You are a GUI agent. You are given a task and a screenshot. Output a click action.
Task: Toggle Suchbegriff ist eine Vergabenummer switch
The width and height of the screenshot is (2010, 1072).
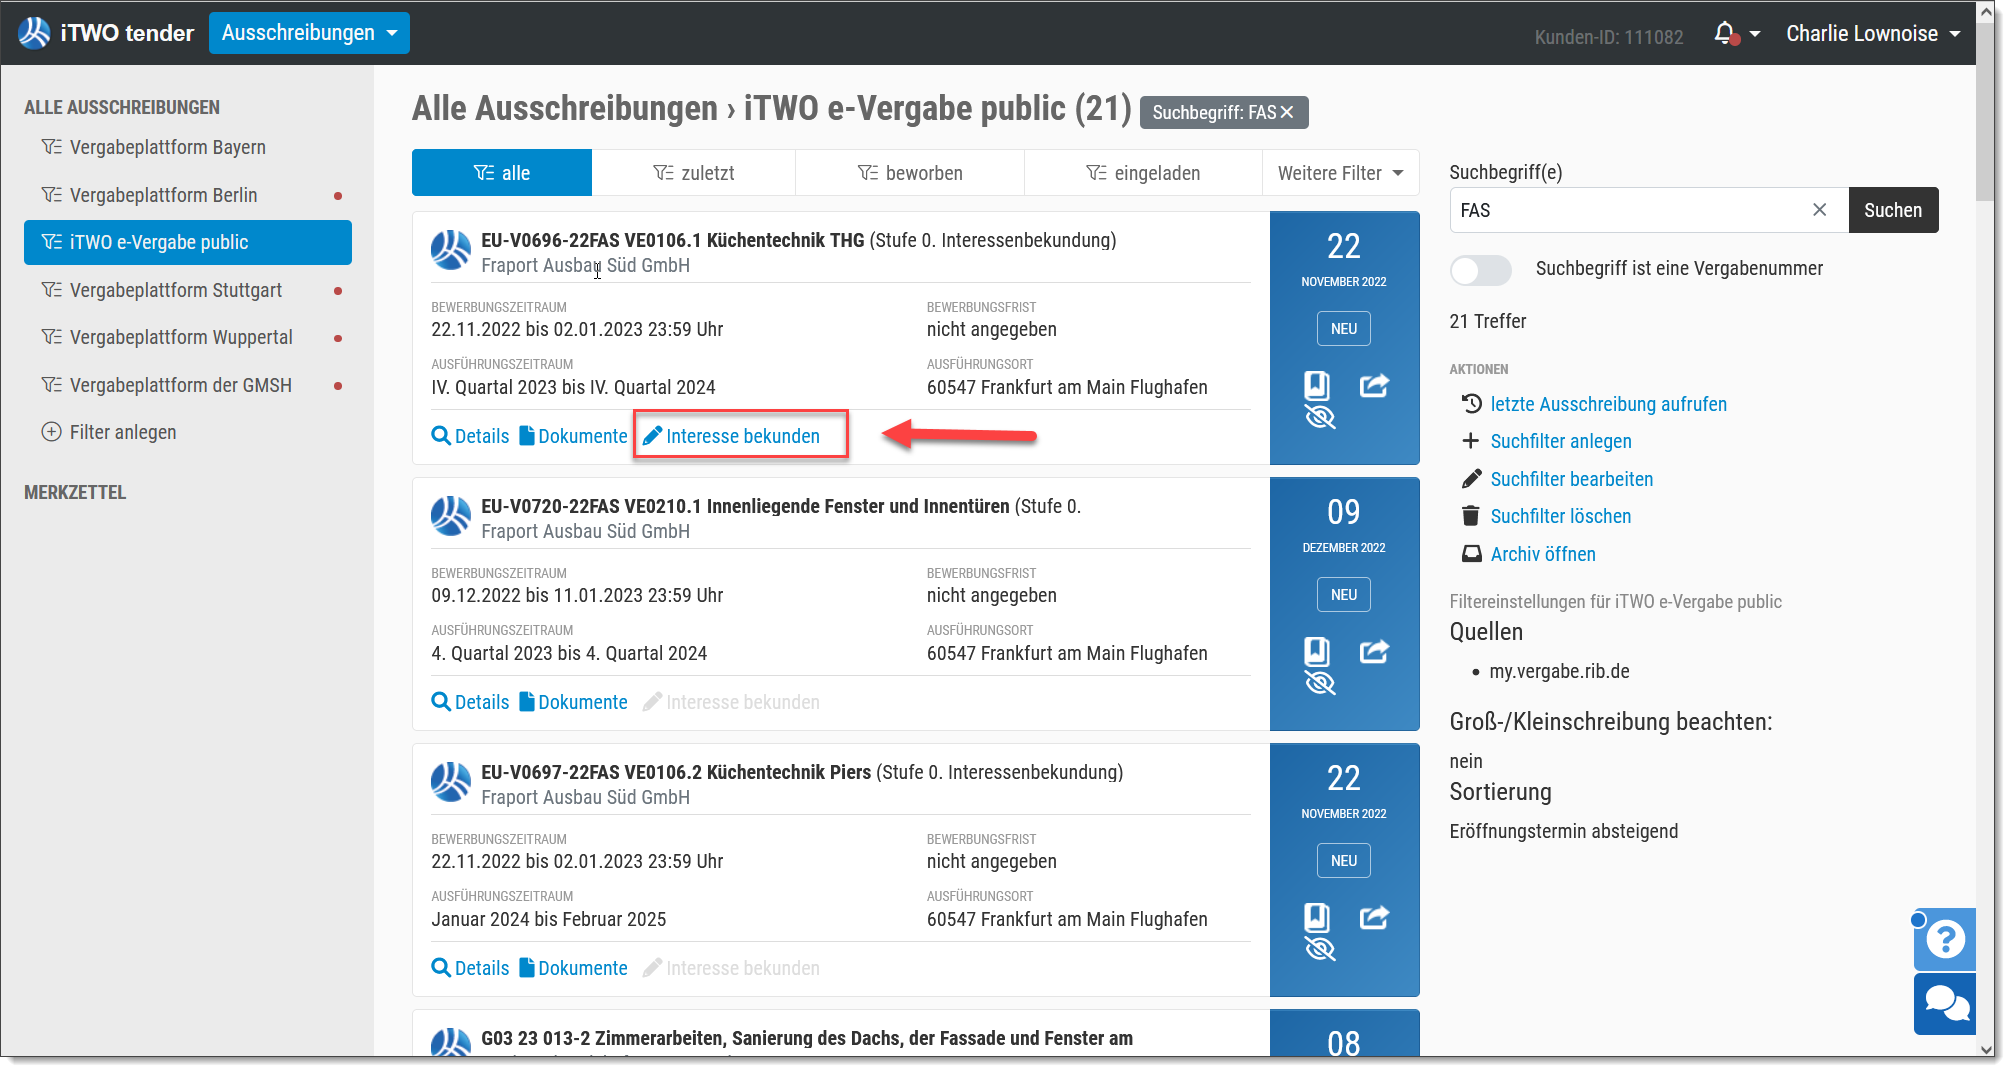[1480, 269]
